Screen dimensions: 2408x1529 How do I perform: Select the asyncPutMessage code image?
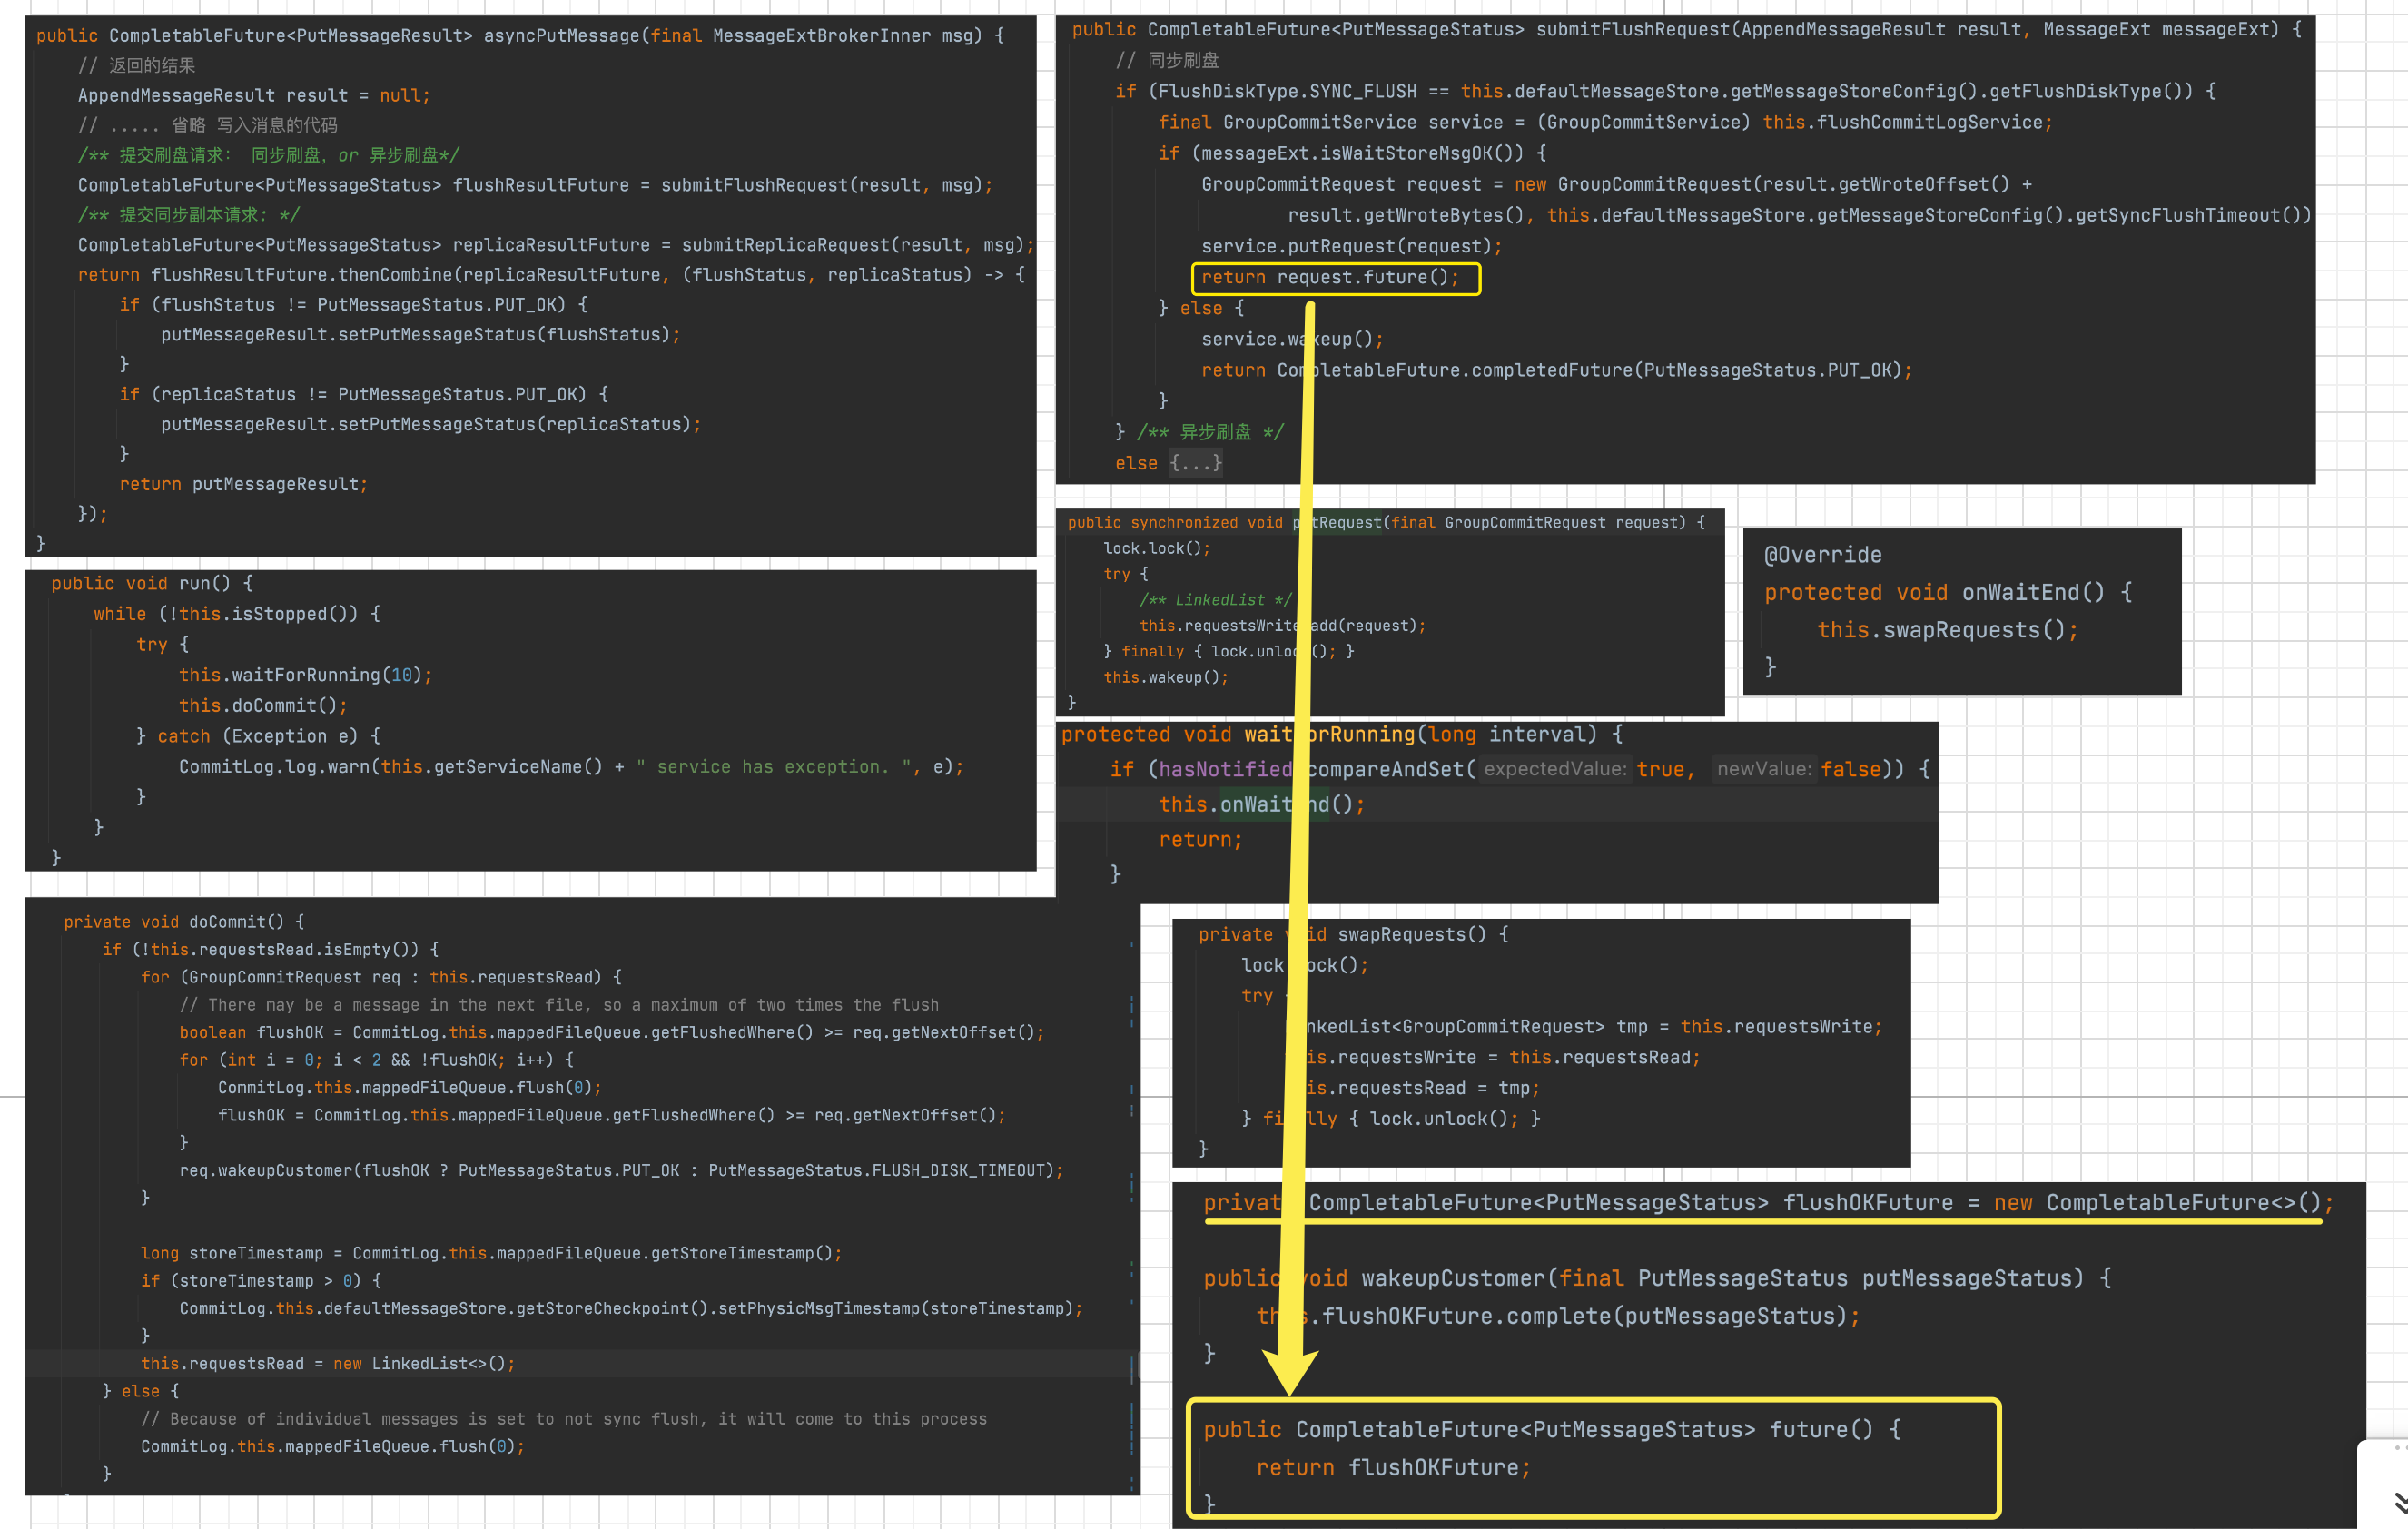(530, 285)
